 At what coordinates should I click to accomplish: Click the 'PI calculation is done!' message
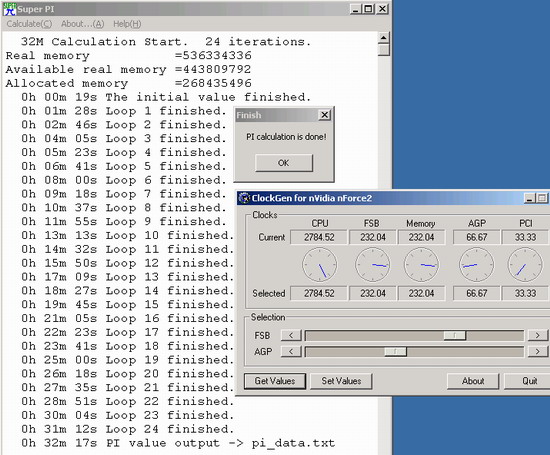click(286, 136)
